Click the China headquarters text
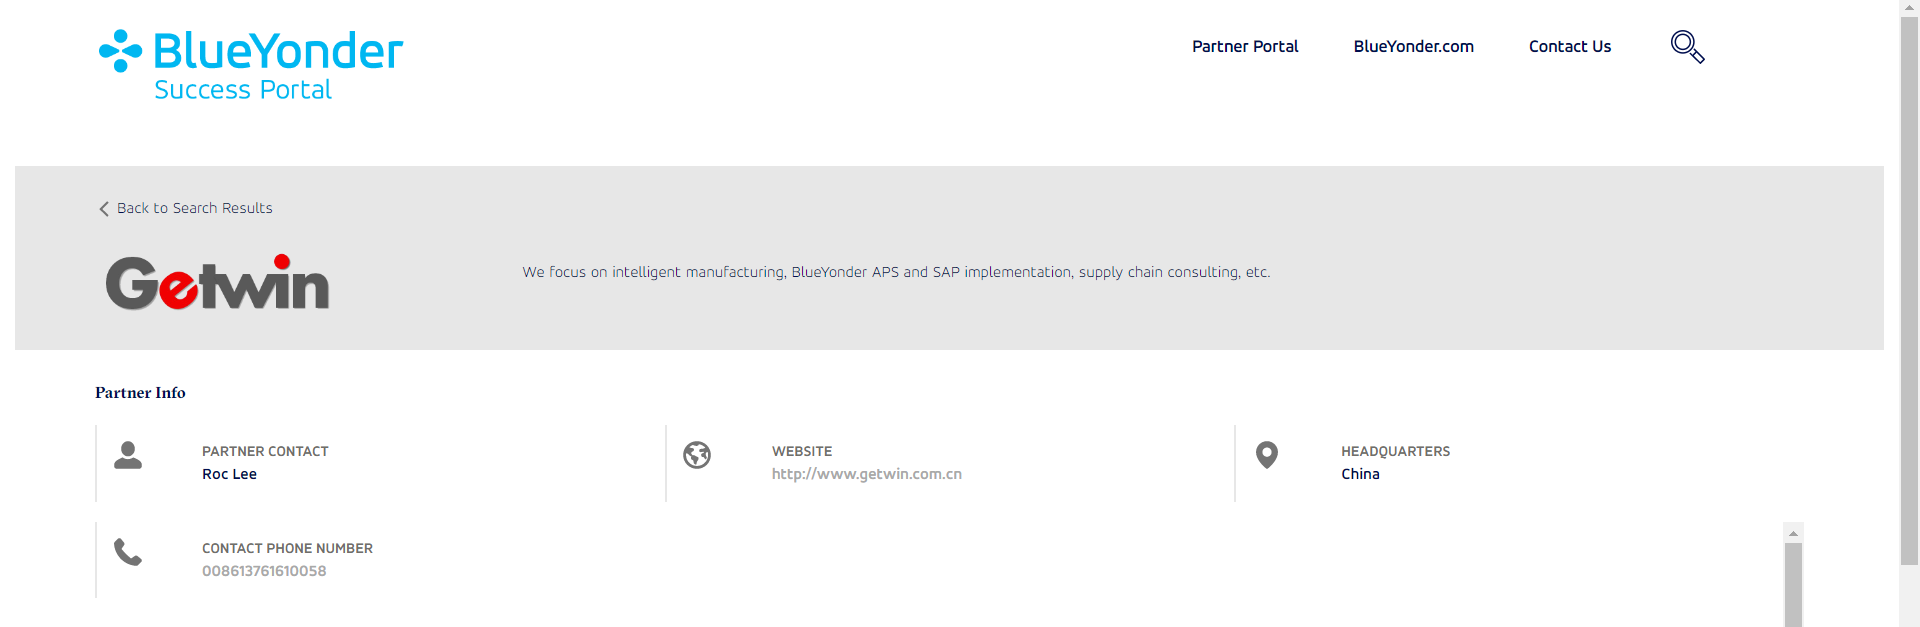Screen dimensions: 1920x627 tap(1360, 474)
